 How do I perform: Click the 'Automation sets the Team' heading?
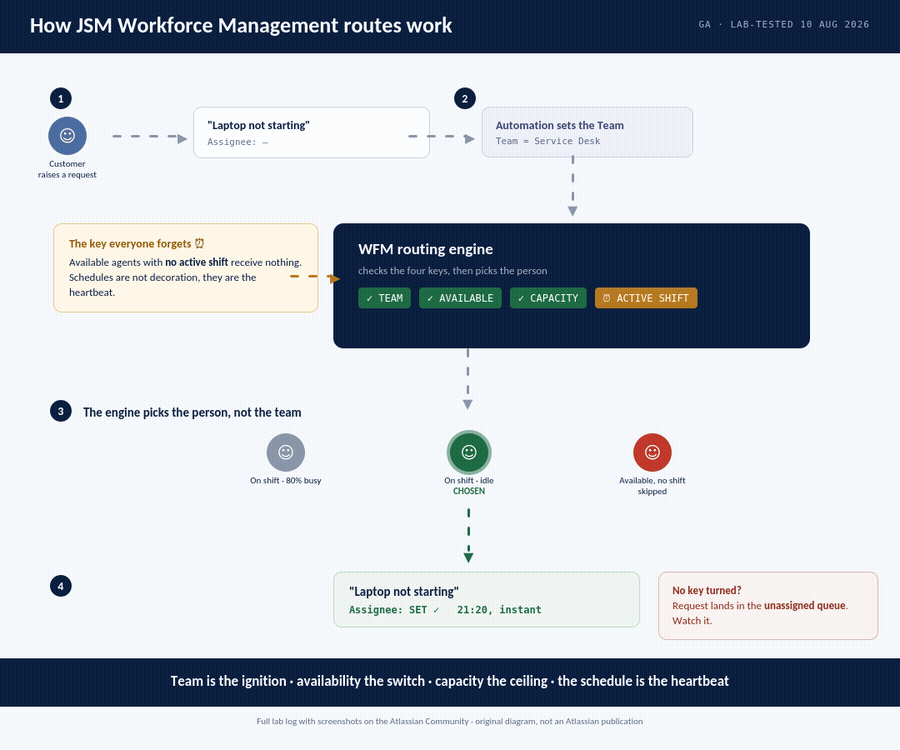[x=560, y=125]
